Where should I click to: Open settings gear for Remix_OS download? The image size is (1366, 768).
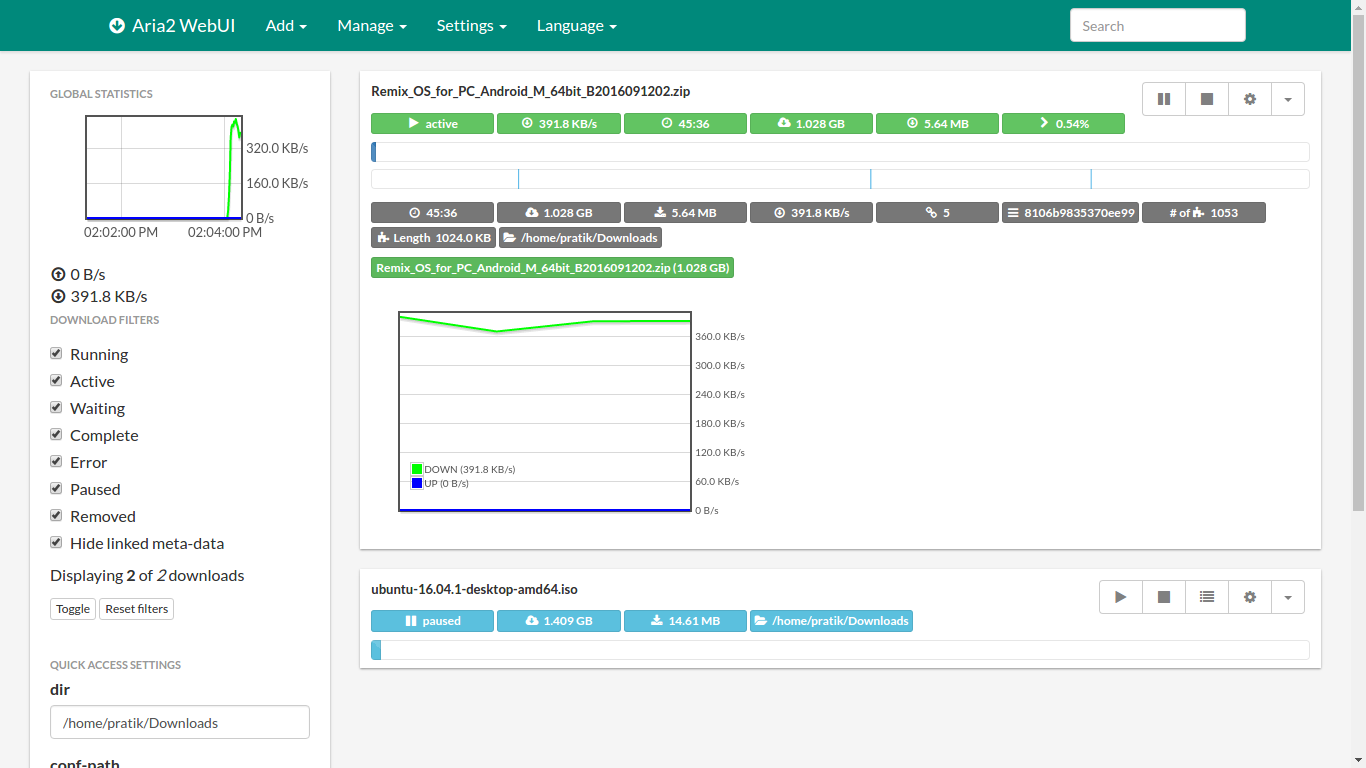1250,99
